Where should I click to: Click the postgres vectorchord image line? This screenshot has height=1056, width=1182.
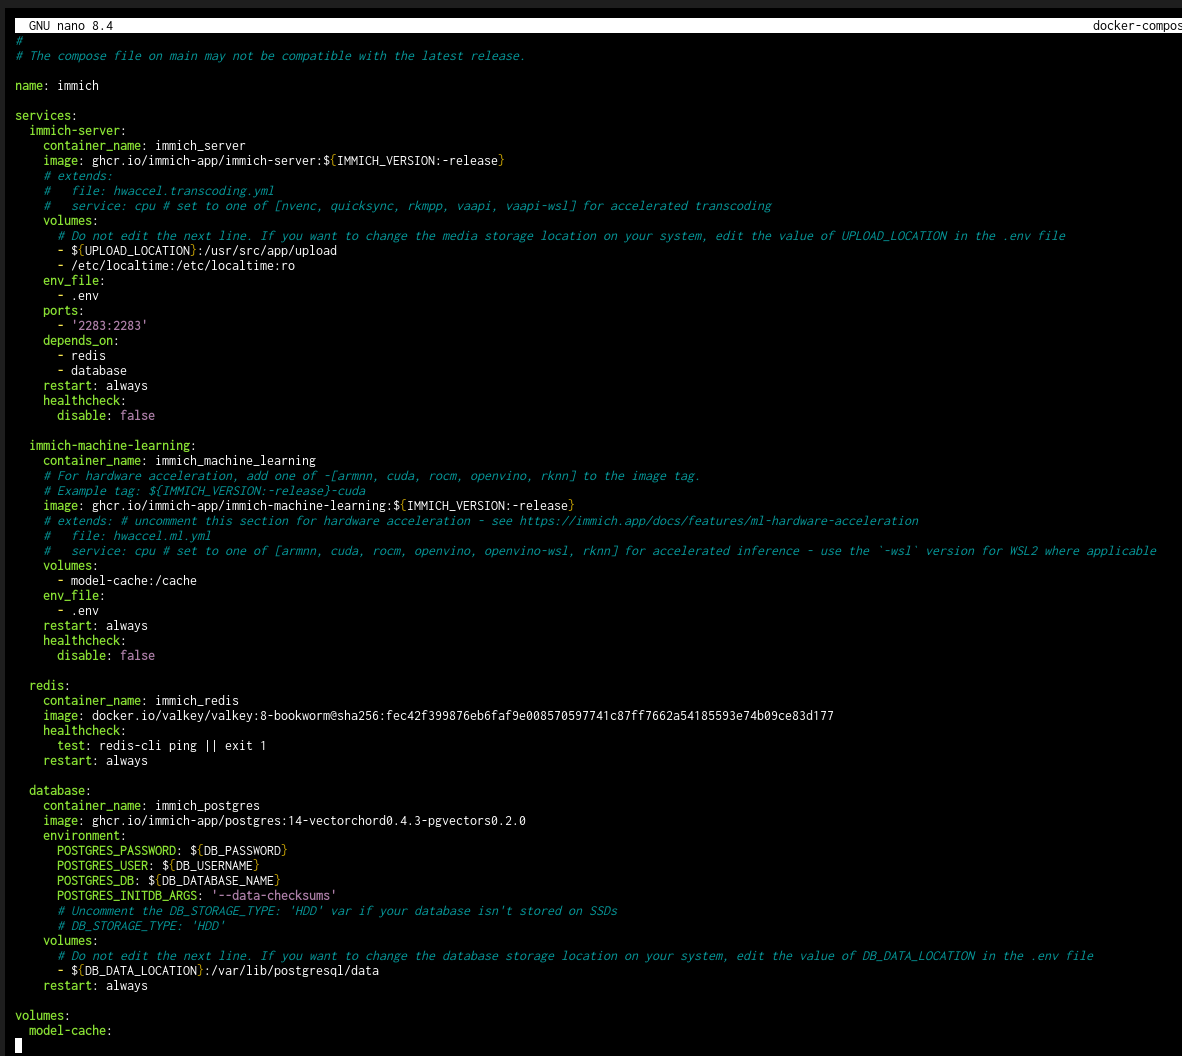click(x=284, y=821)
